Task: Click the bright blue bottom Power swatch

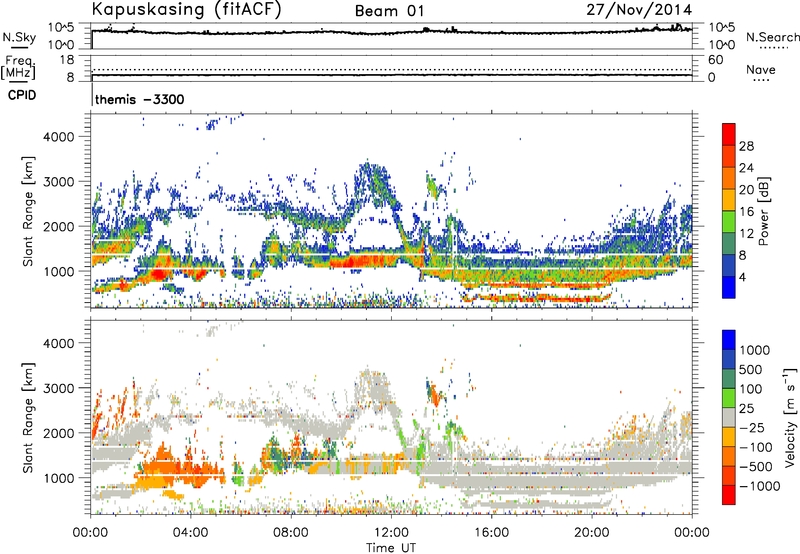Action: [729, 287]
